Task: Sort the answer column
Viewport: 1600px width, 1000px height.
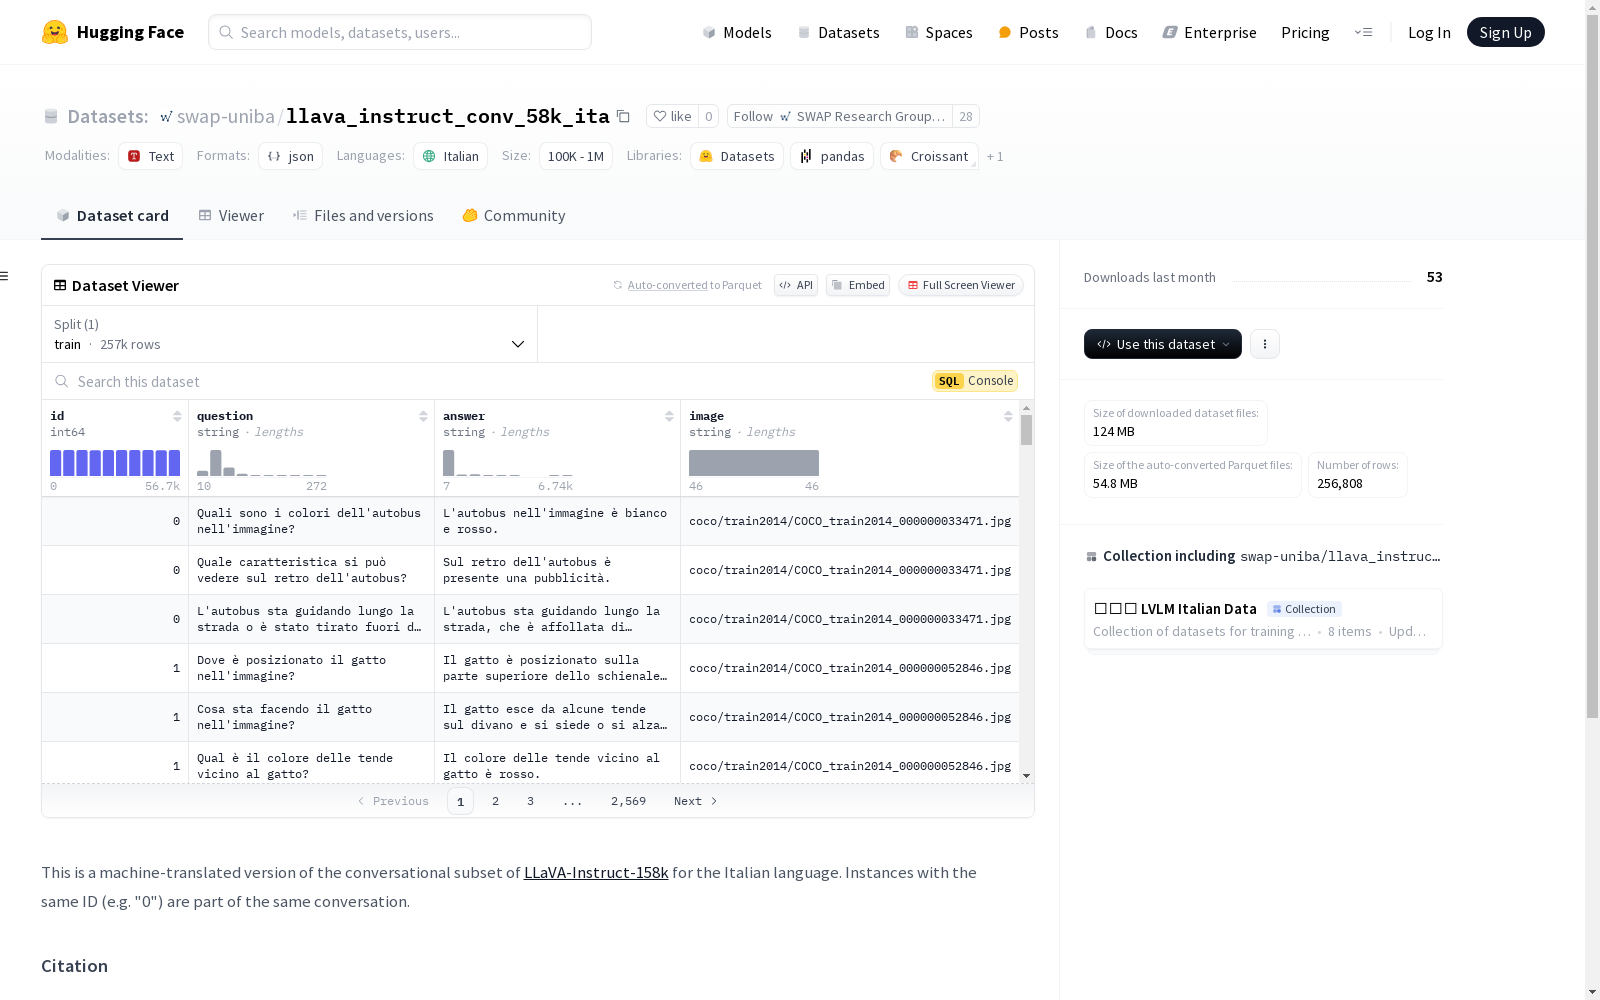Action: (x=669, y=416)
